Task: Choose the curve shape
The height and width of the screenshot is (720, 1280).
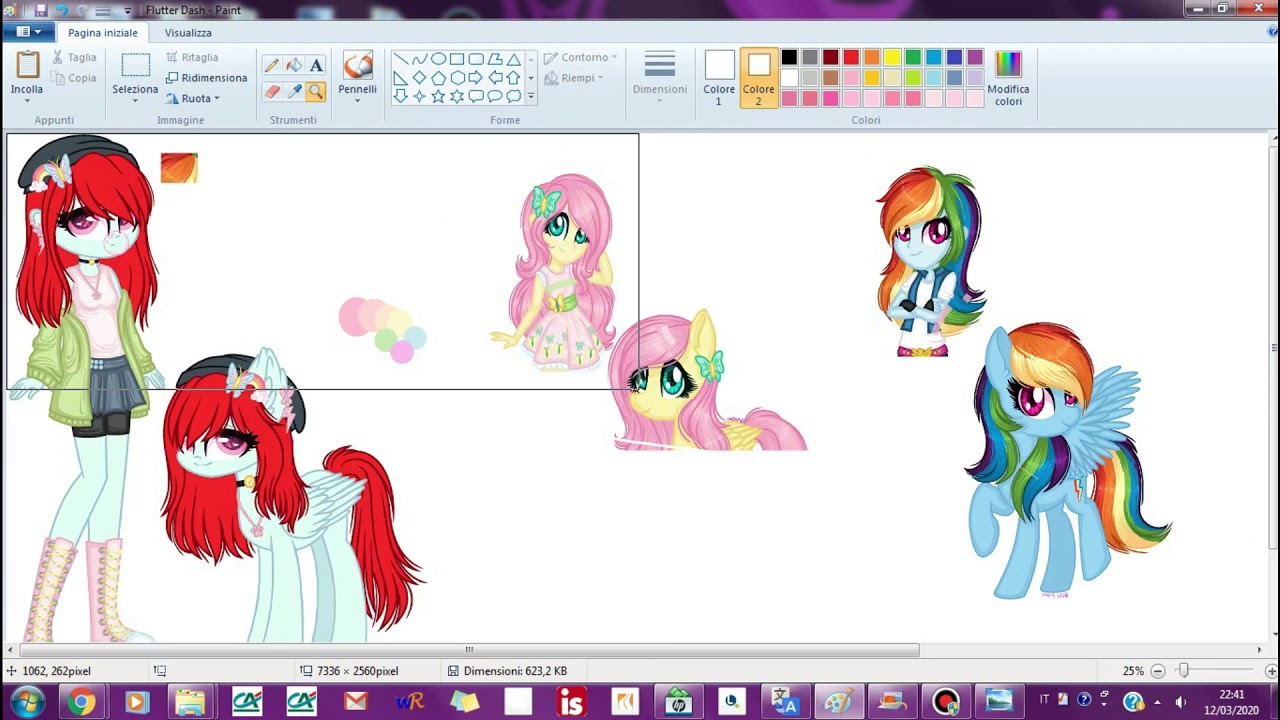Action: (x=419, y=59)
